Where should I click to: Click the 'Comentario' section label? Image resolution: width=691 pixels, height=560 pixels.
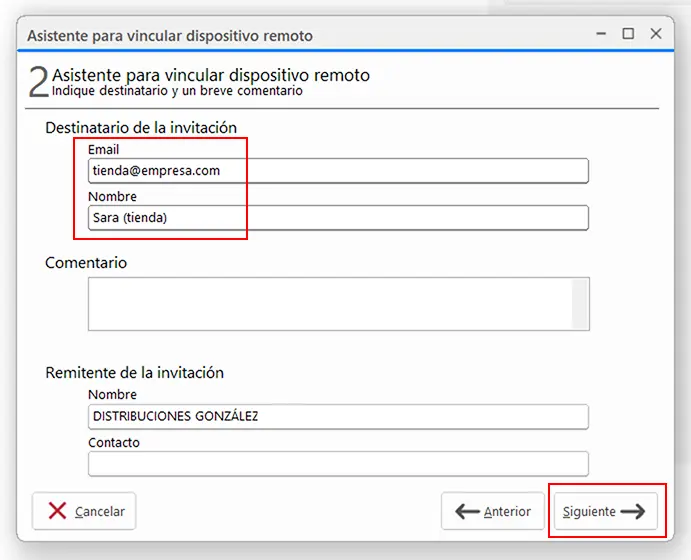point(86,263)
